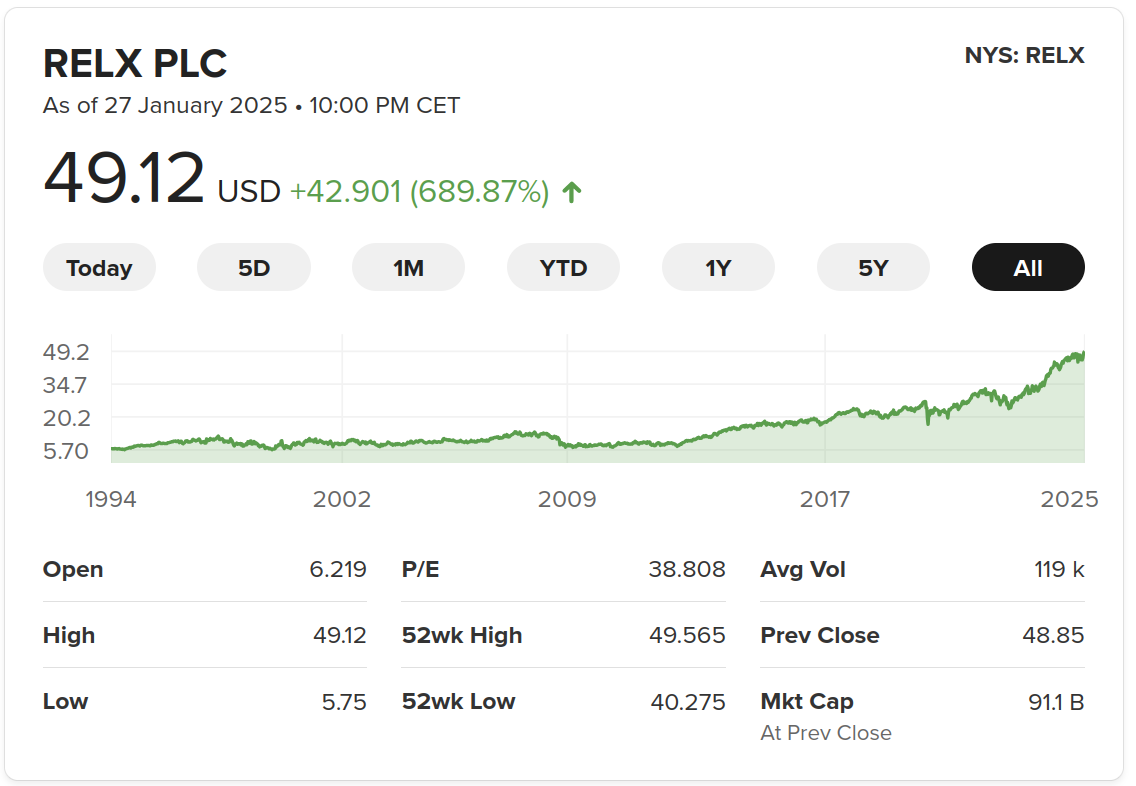This screenshot has width=1136, height=786.
Task: Select the Today range tab
Action: coord(99,268)
